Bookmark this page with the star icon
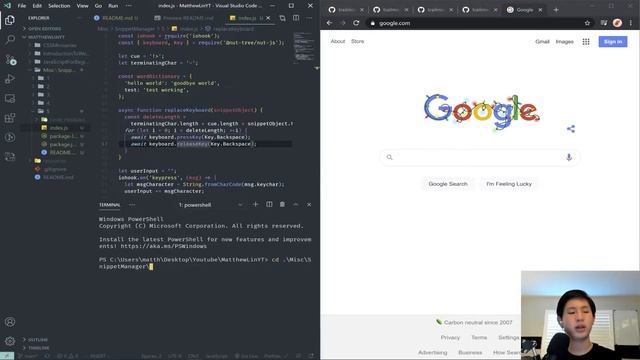 click(x=587, y=23)
